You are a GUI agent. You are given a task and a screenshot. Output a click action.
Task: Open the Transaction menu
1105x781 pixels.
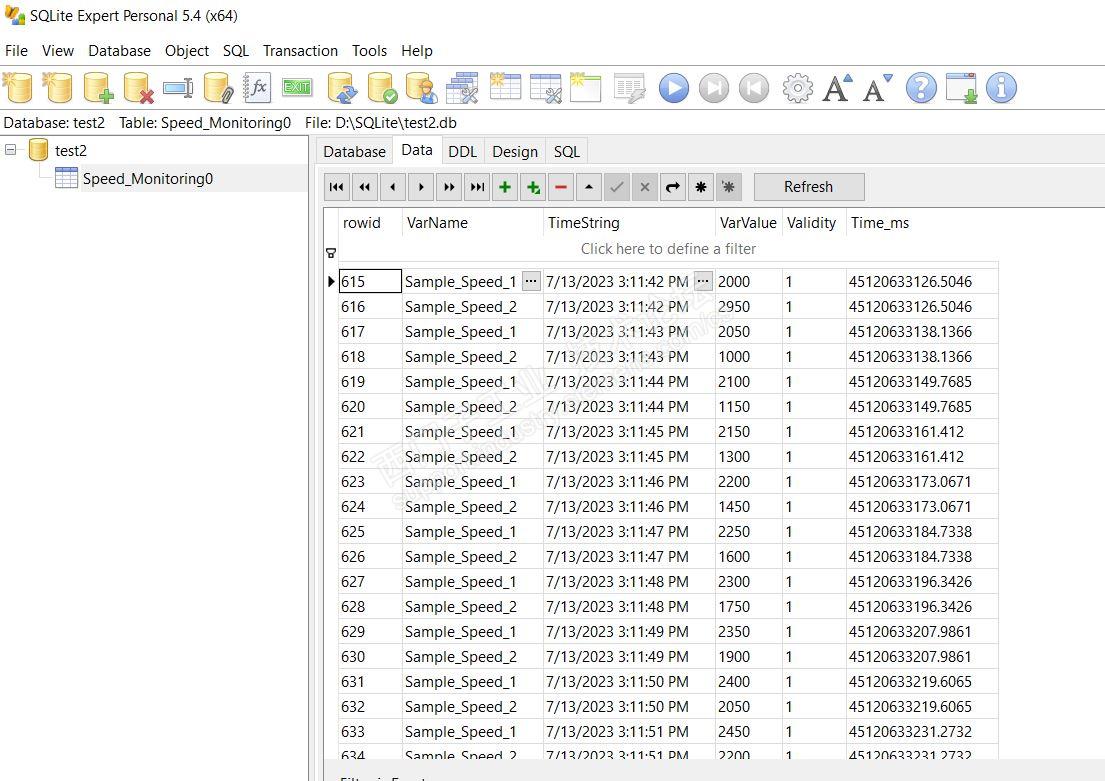pyautogui.click(x=300, y=51)
